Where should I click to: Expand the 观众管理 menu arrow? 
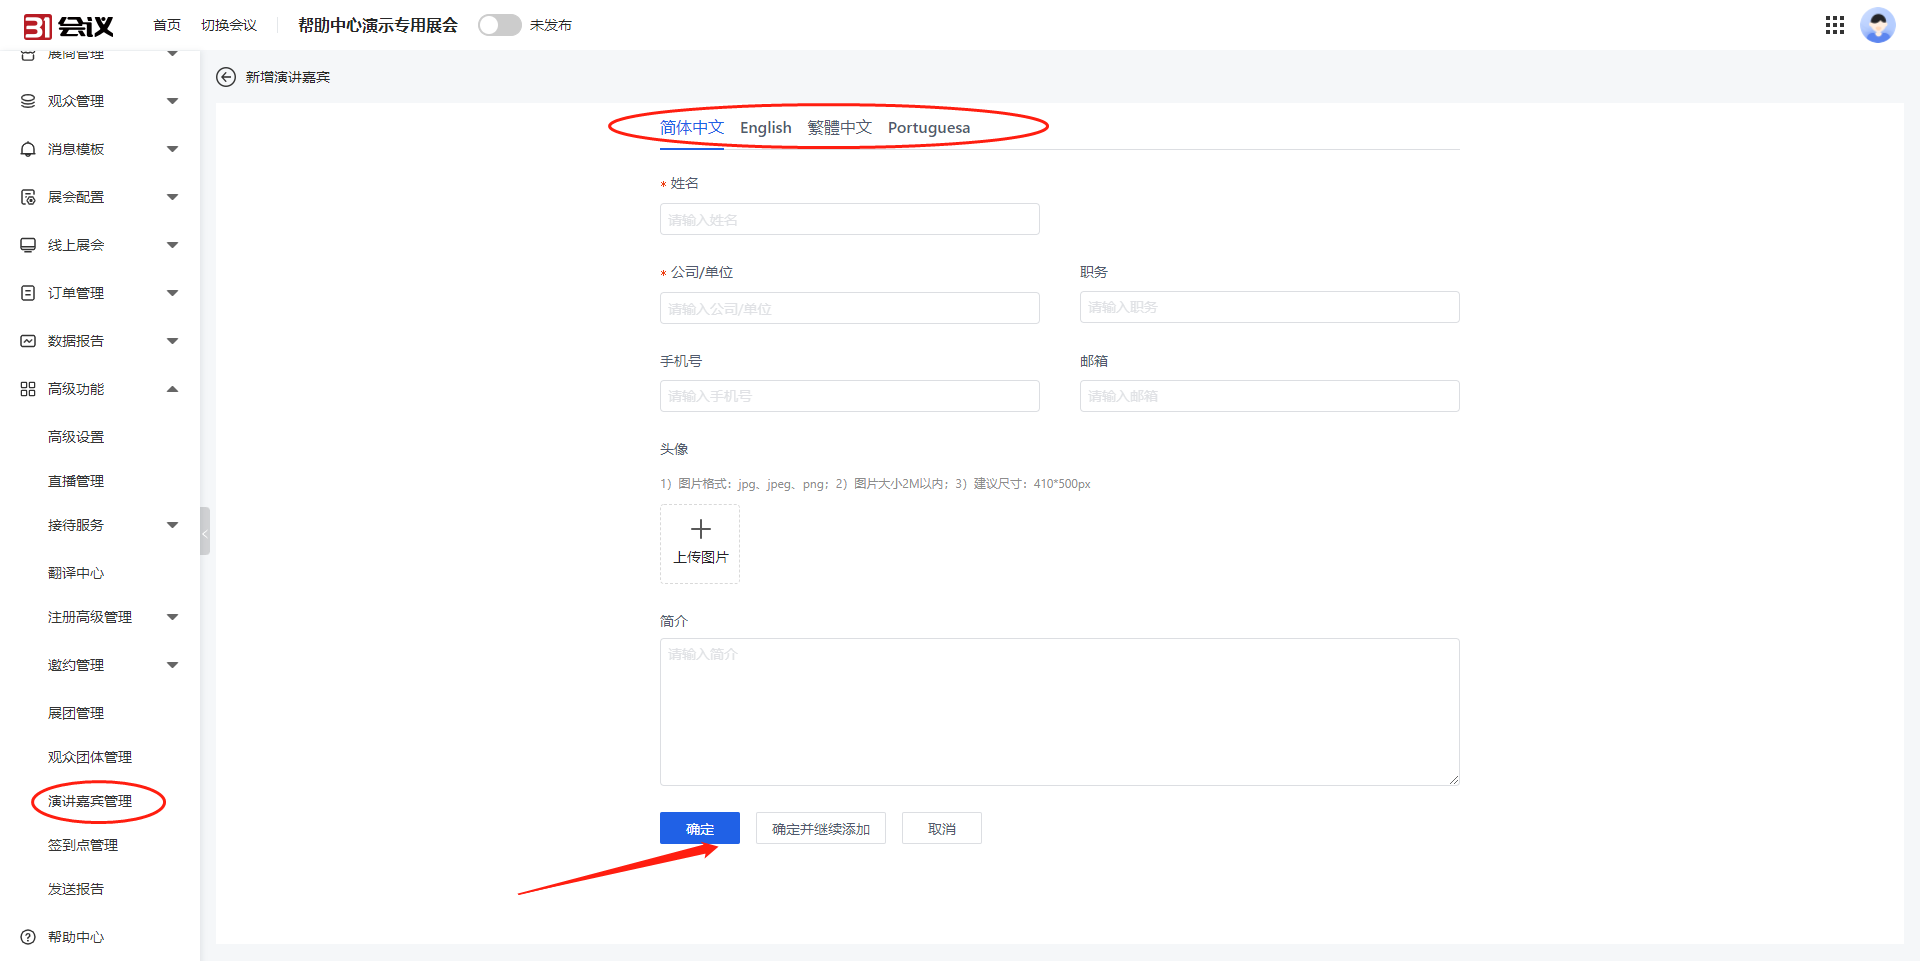tap(172, 101)
